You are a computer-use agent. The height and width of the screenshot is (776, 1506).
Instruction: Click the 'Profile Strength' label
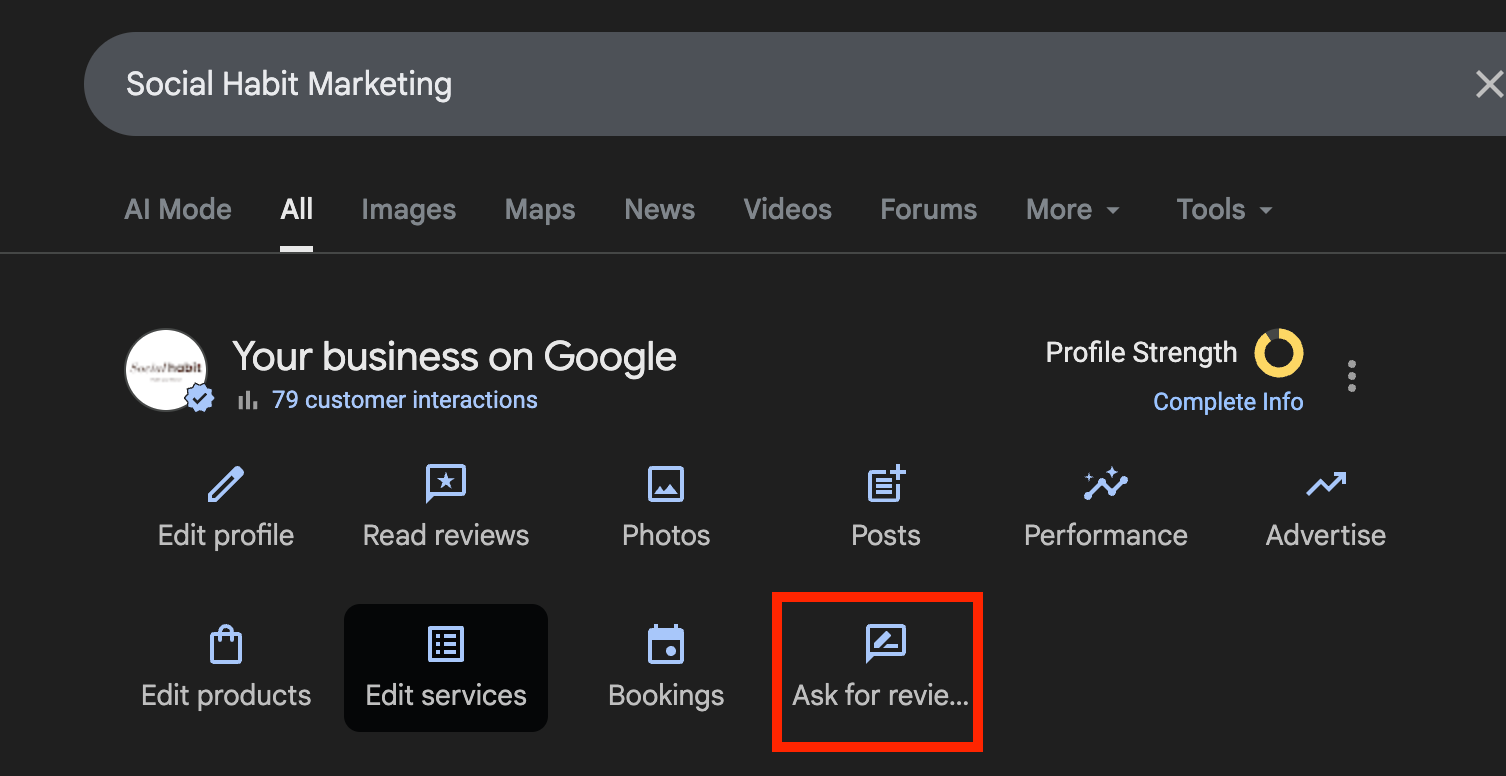click(x=1141, y=353)
